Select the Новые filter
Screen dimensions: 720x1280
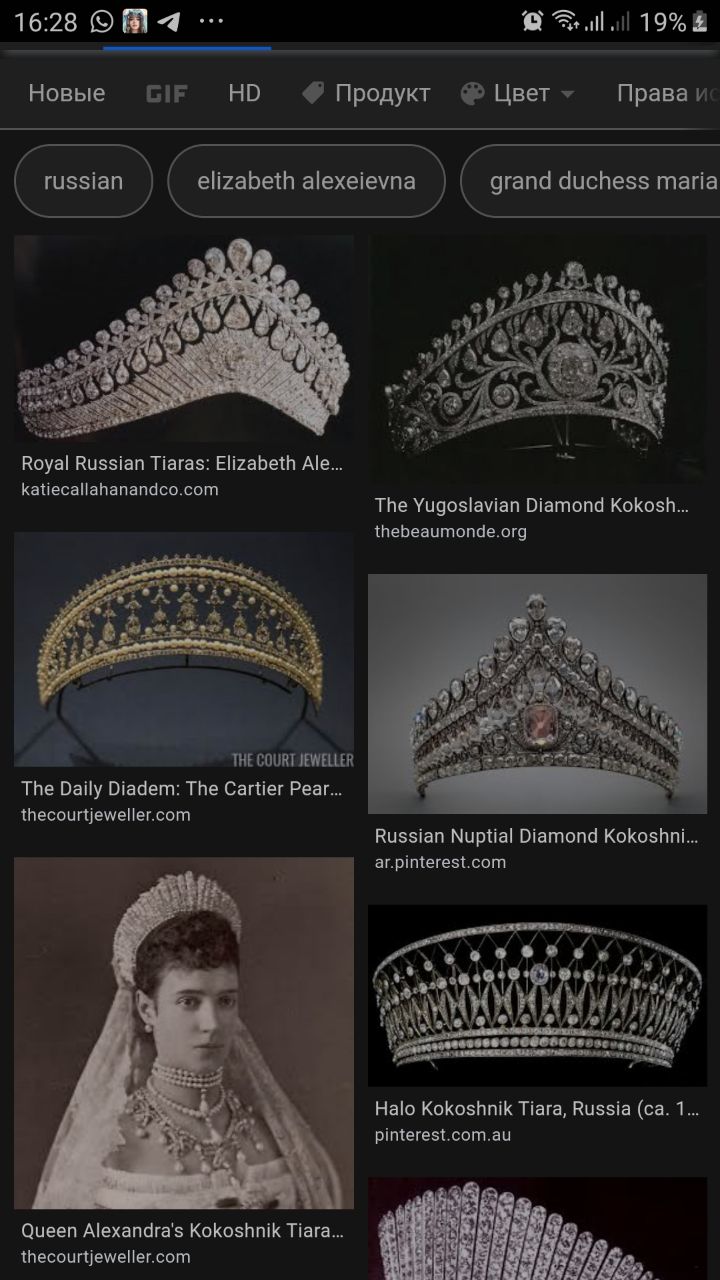coord(66,93)
